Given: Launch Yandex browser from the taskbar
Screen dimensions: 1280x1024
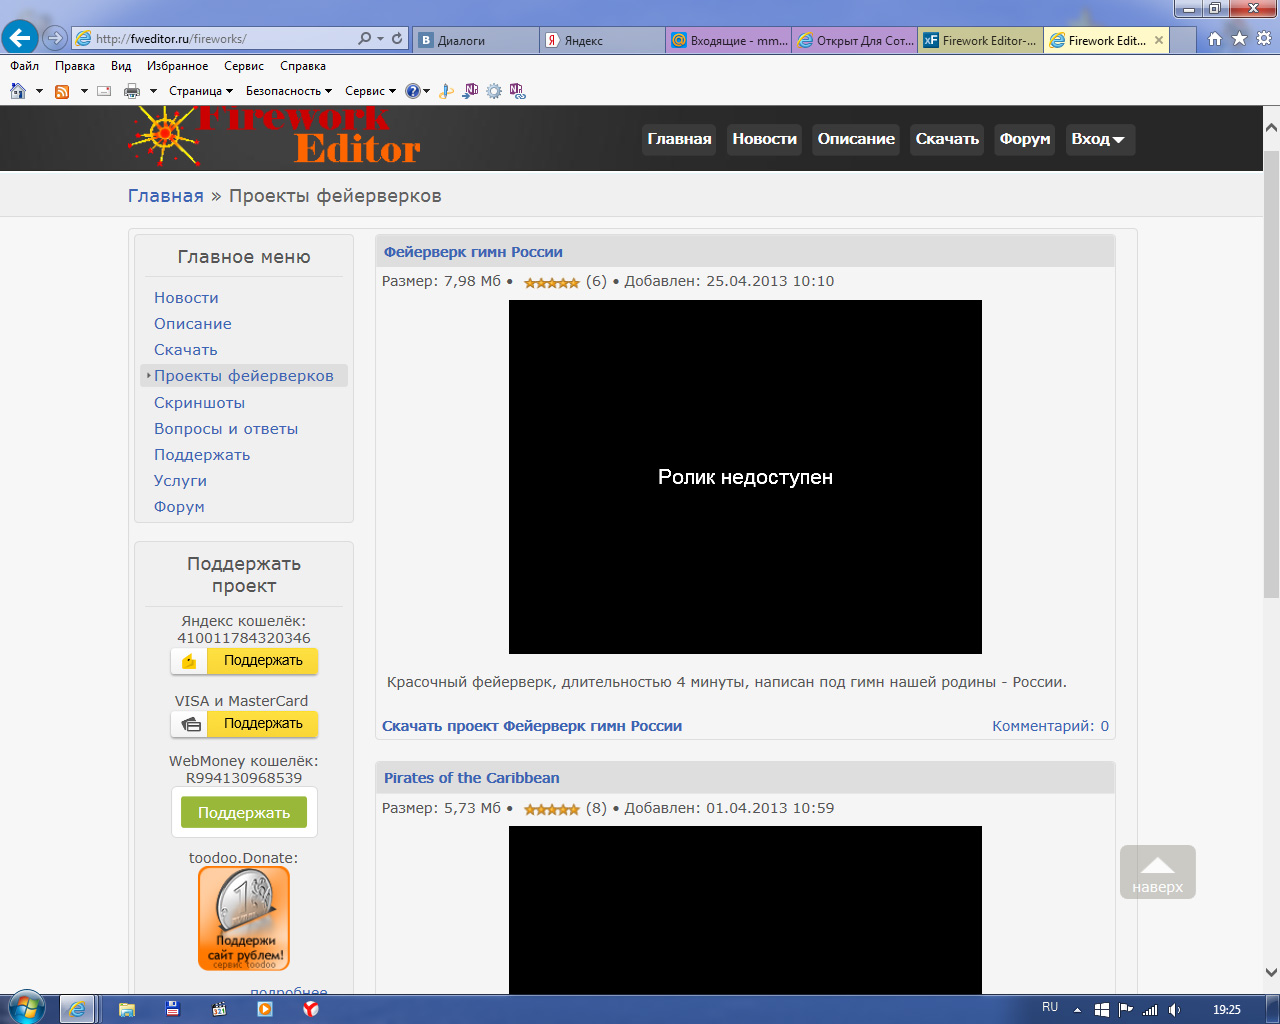Looking at the screenshot, I should (x=311, y=1009).
